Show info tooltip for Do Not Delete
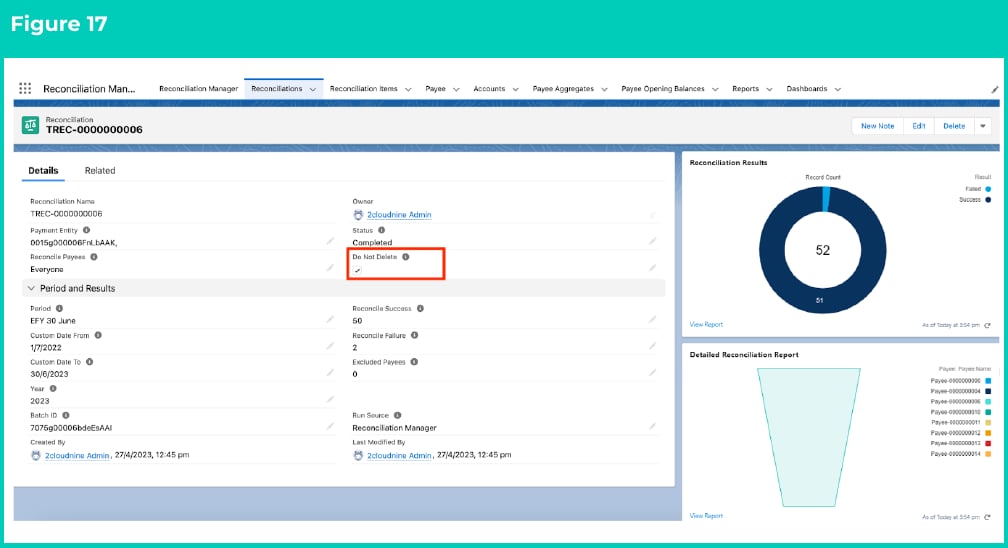The image size is (1008, 548). point(406,257)
